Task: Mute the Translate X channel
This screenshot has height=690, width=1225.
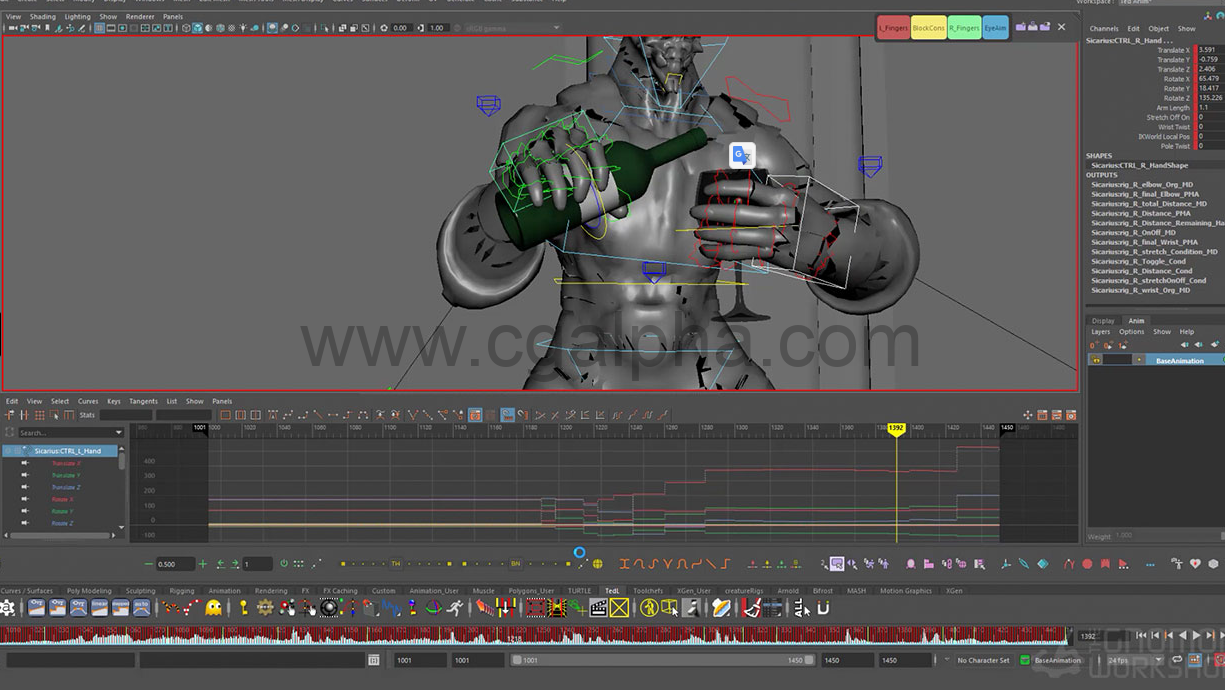Action: click(x=24, y=463)
